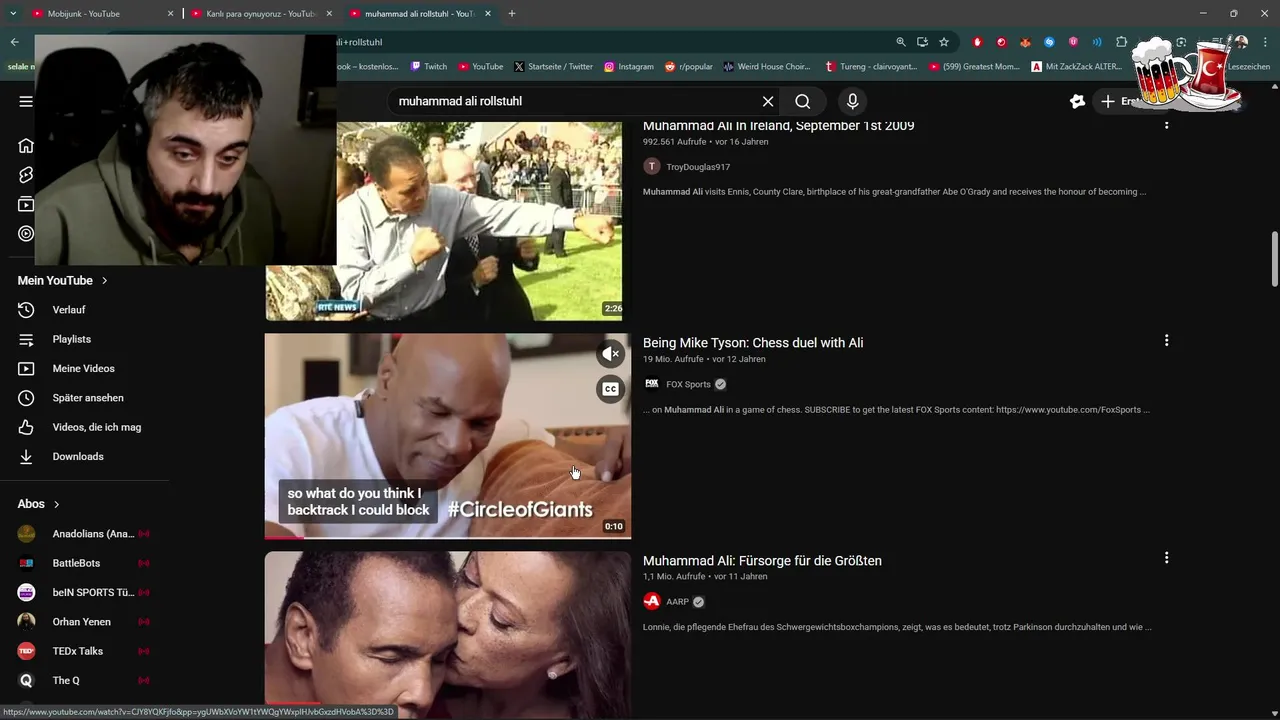The image size is (1280, 720).
Task: Open the r/popular Reddit bookmark
Action: (x=688, y=67)
